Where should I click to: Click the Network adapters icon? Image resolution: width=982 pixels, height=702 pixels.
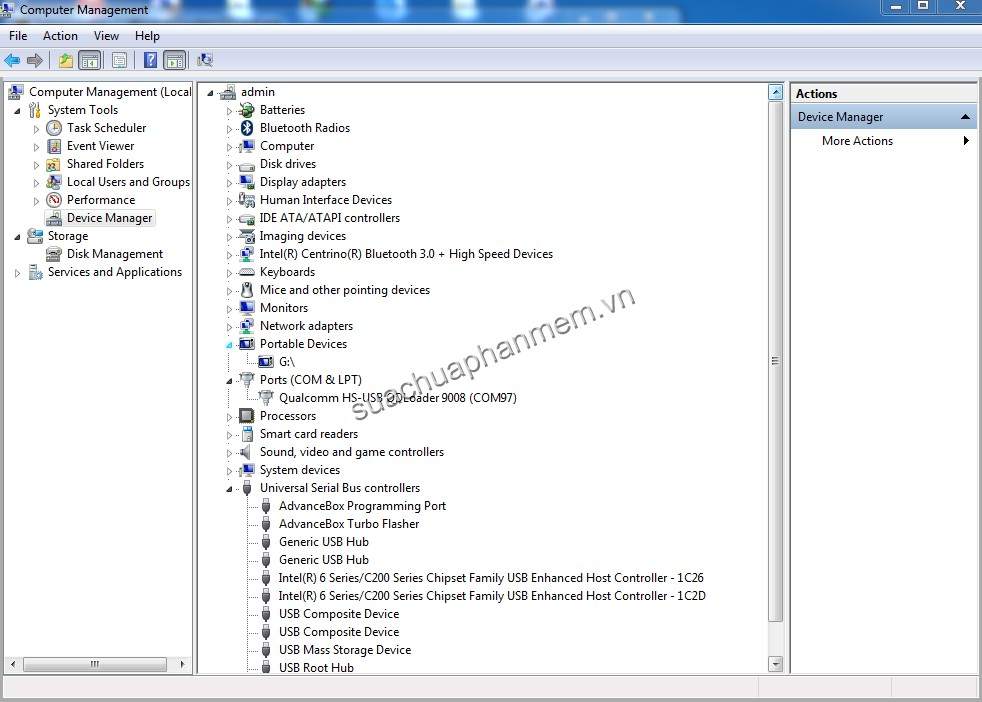coord(247,326)
